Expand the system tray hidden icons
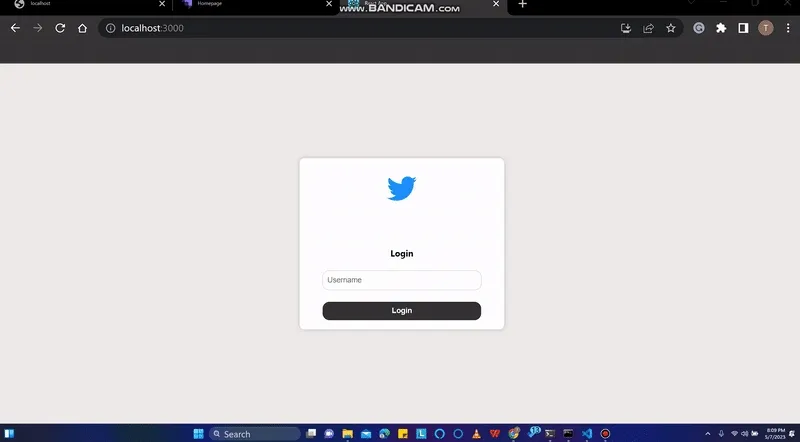 point(709,434)
